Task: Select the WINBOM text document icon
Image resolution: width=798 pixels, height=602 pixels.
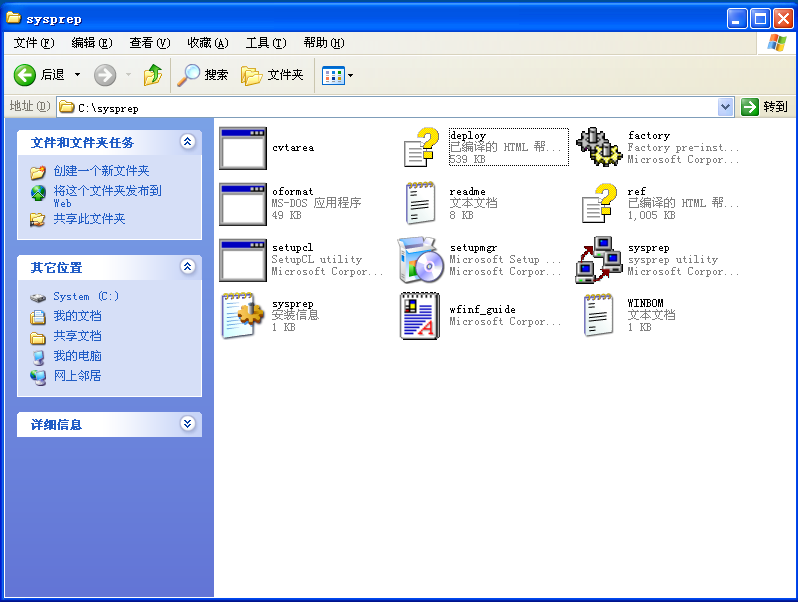Action: [x=598, y=315]
